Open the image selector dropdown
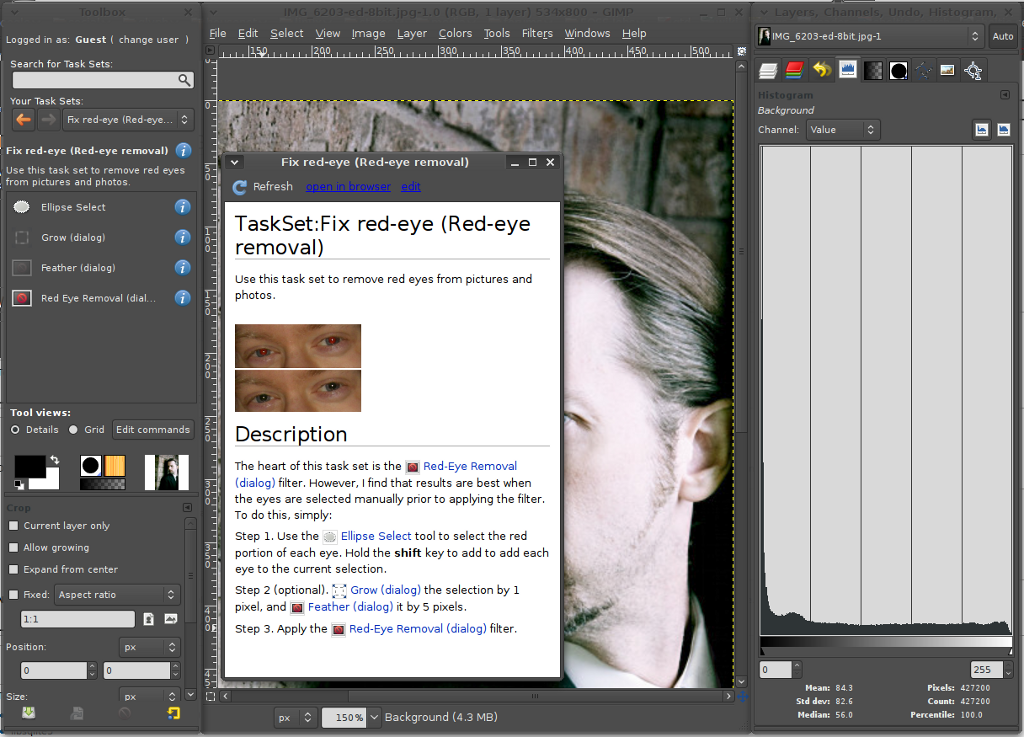Screen dimensions: 1024x737 (x=869, y=37)
